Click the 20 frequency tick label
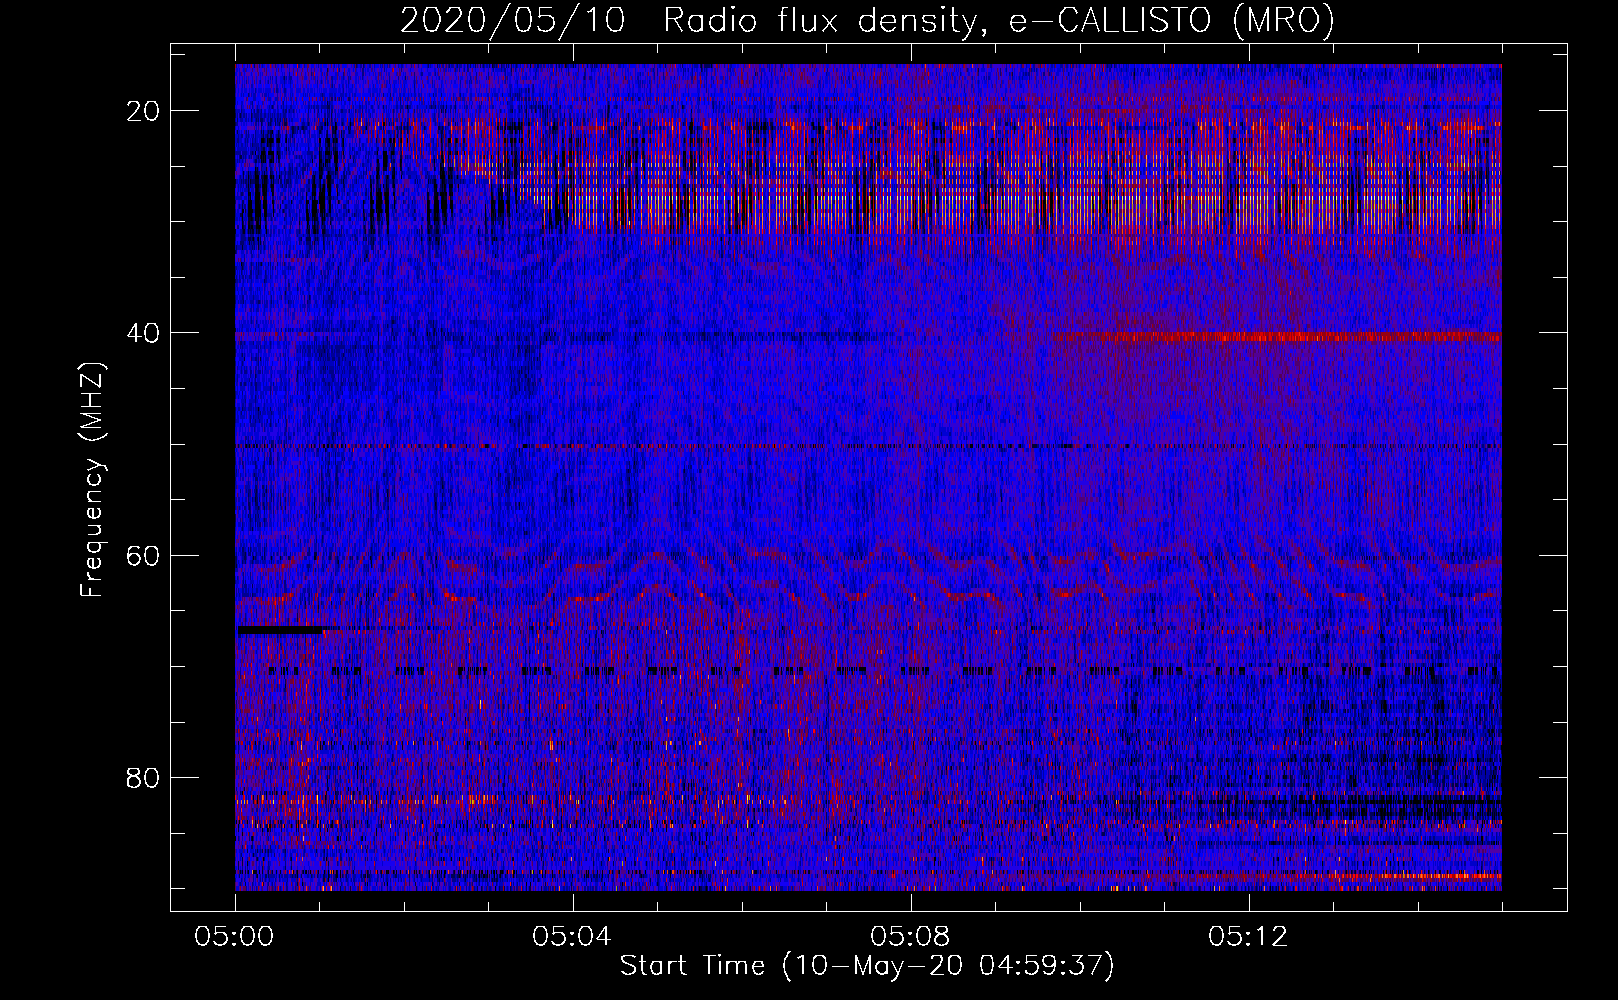Viewport: 1618px width, 1000px height. point(144,111)
